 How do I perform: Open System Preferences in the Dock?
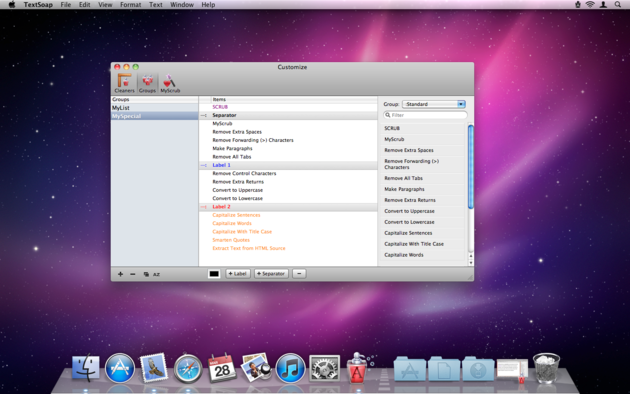[324, 368]
